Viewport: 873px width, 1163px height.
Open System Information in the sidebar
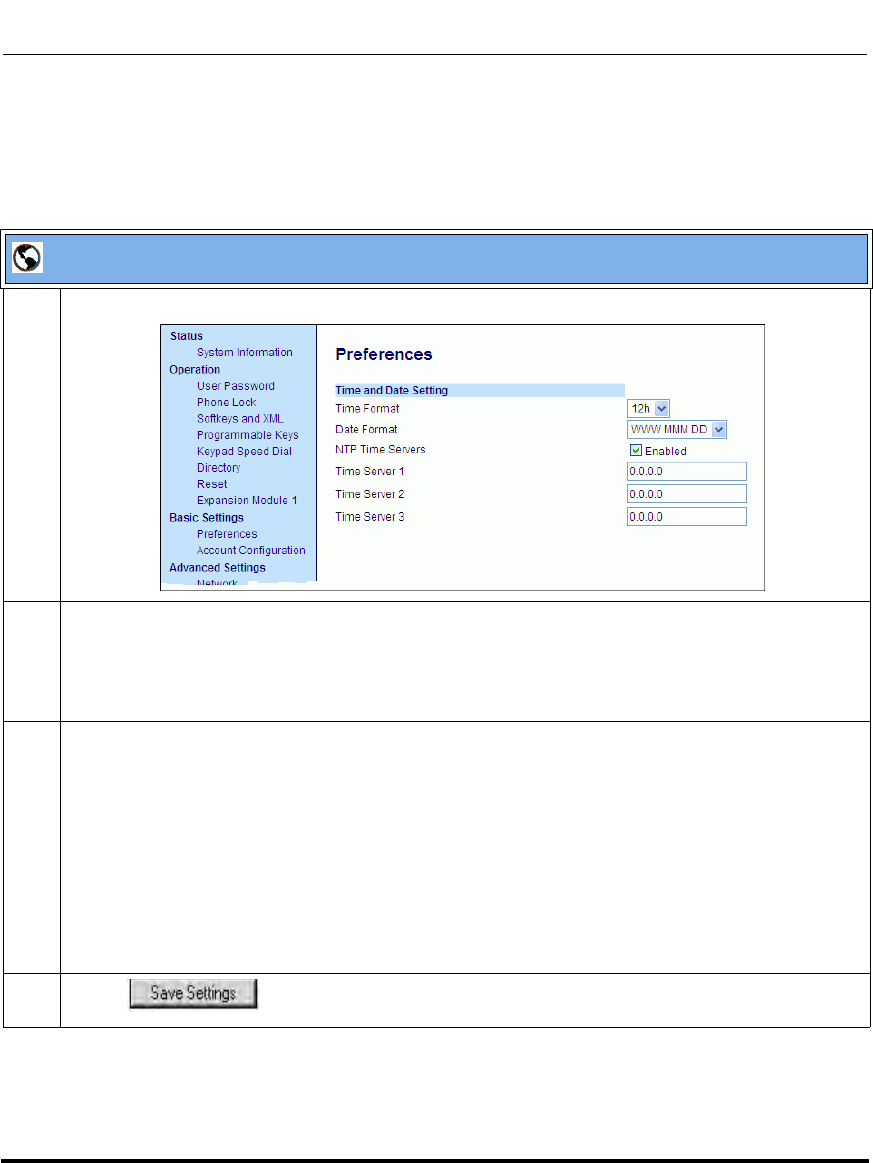(x=245, y=352)
